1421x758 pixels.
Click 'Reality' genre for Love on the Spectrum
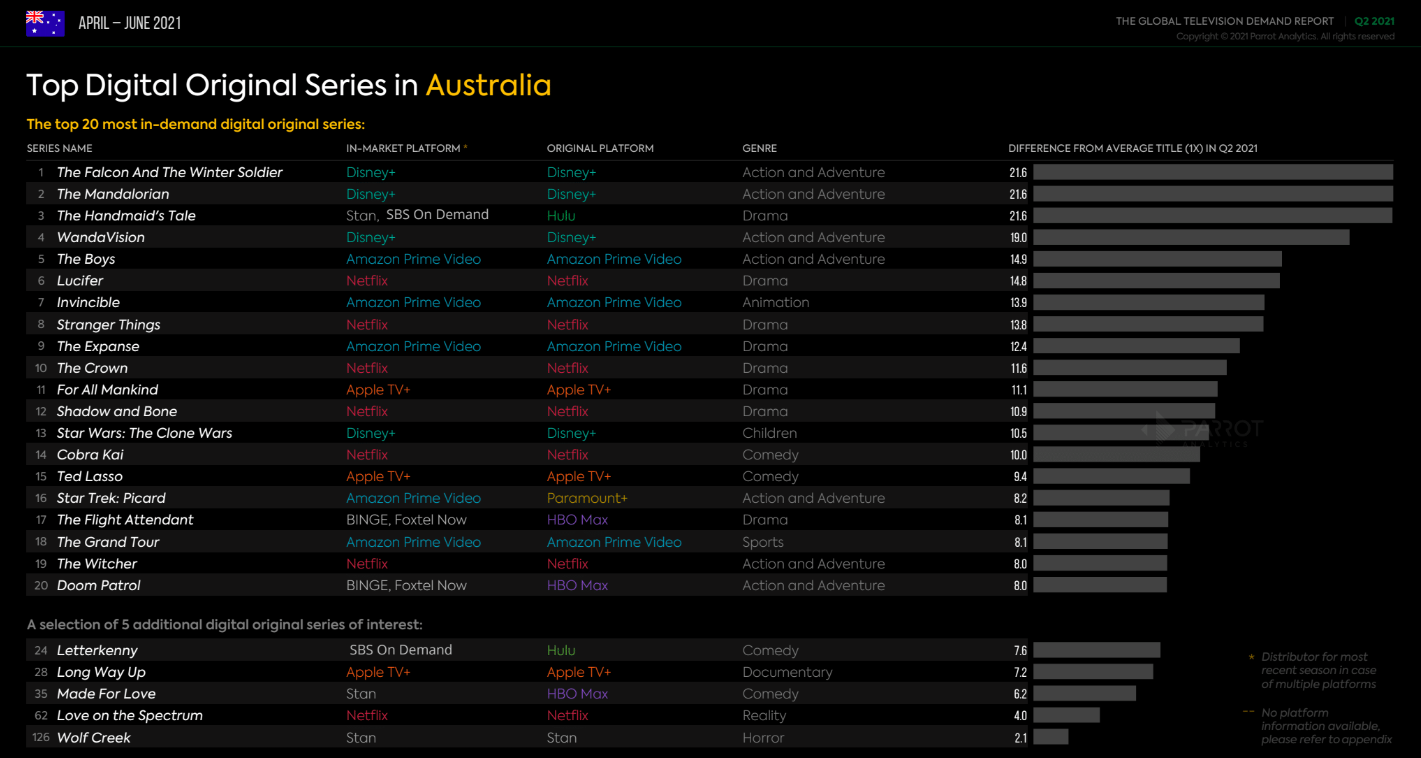click(765, 716)
